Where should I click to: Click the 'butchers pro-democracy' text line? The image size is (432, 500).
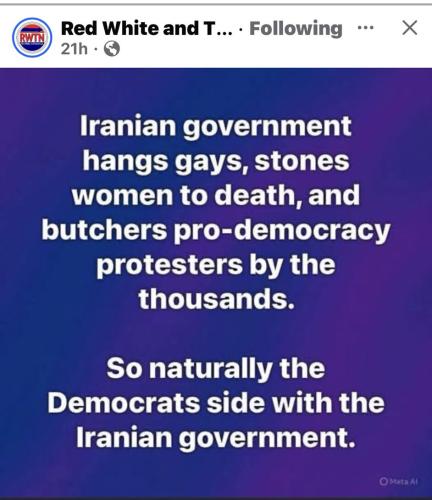point(216,231)
